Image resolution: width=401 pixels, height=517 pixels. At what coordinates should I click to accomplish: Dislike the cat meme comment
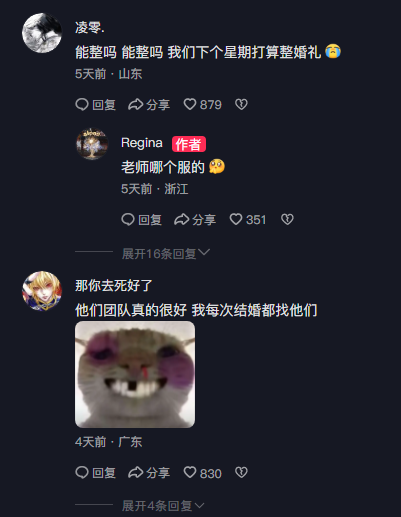pos(241,473)
